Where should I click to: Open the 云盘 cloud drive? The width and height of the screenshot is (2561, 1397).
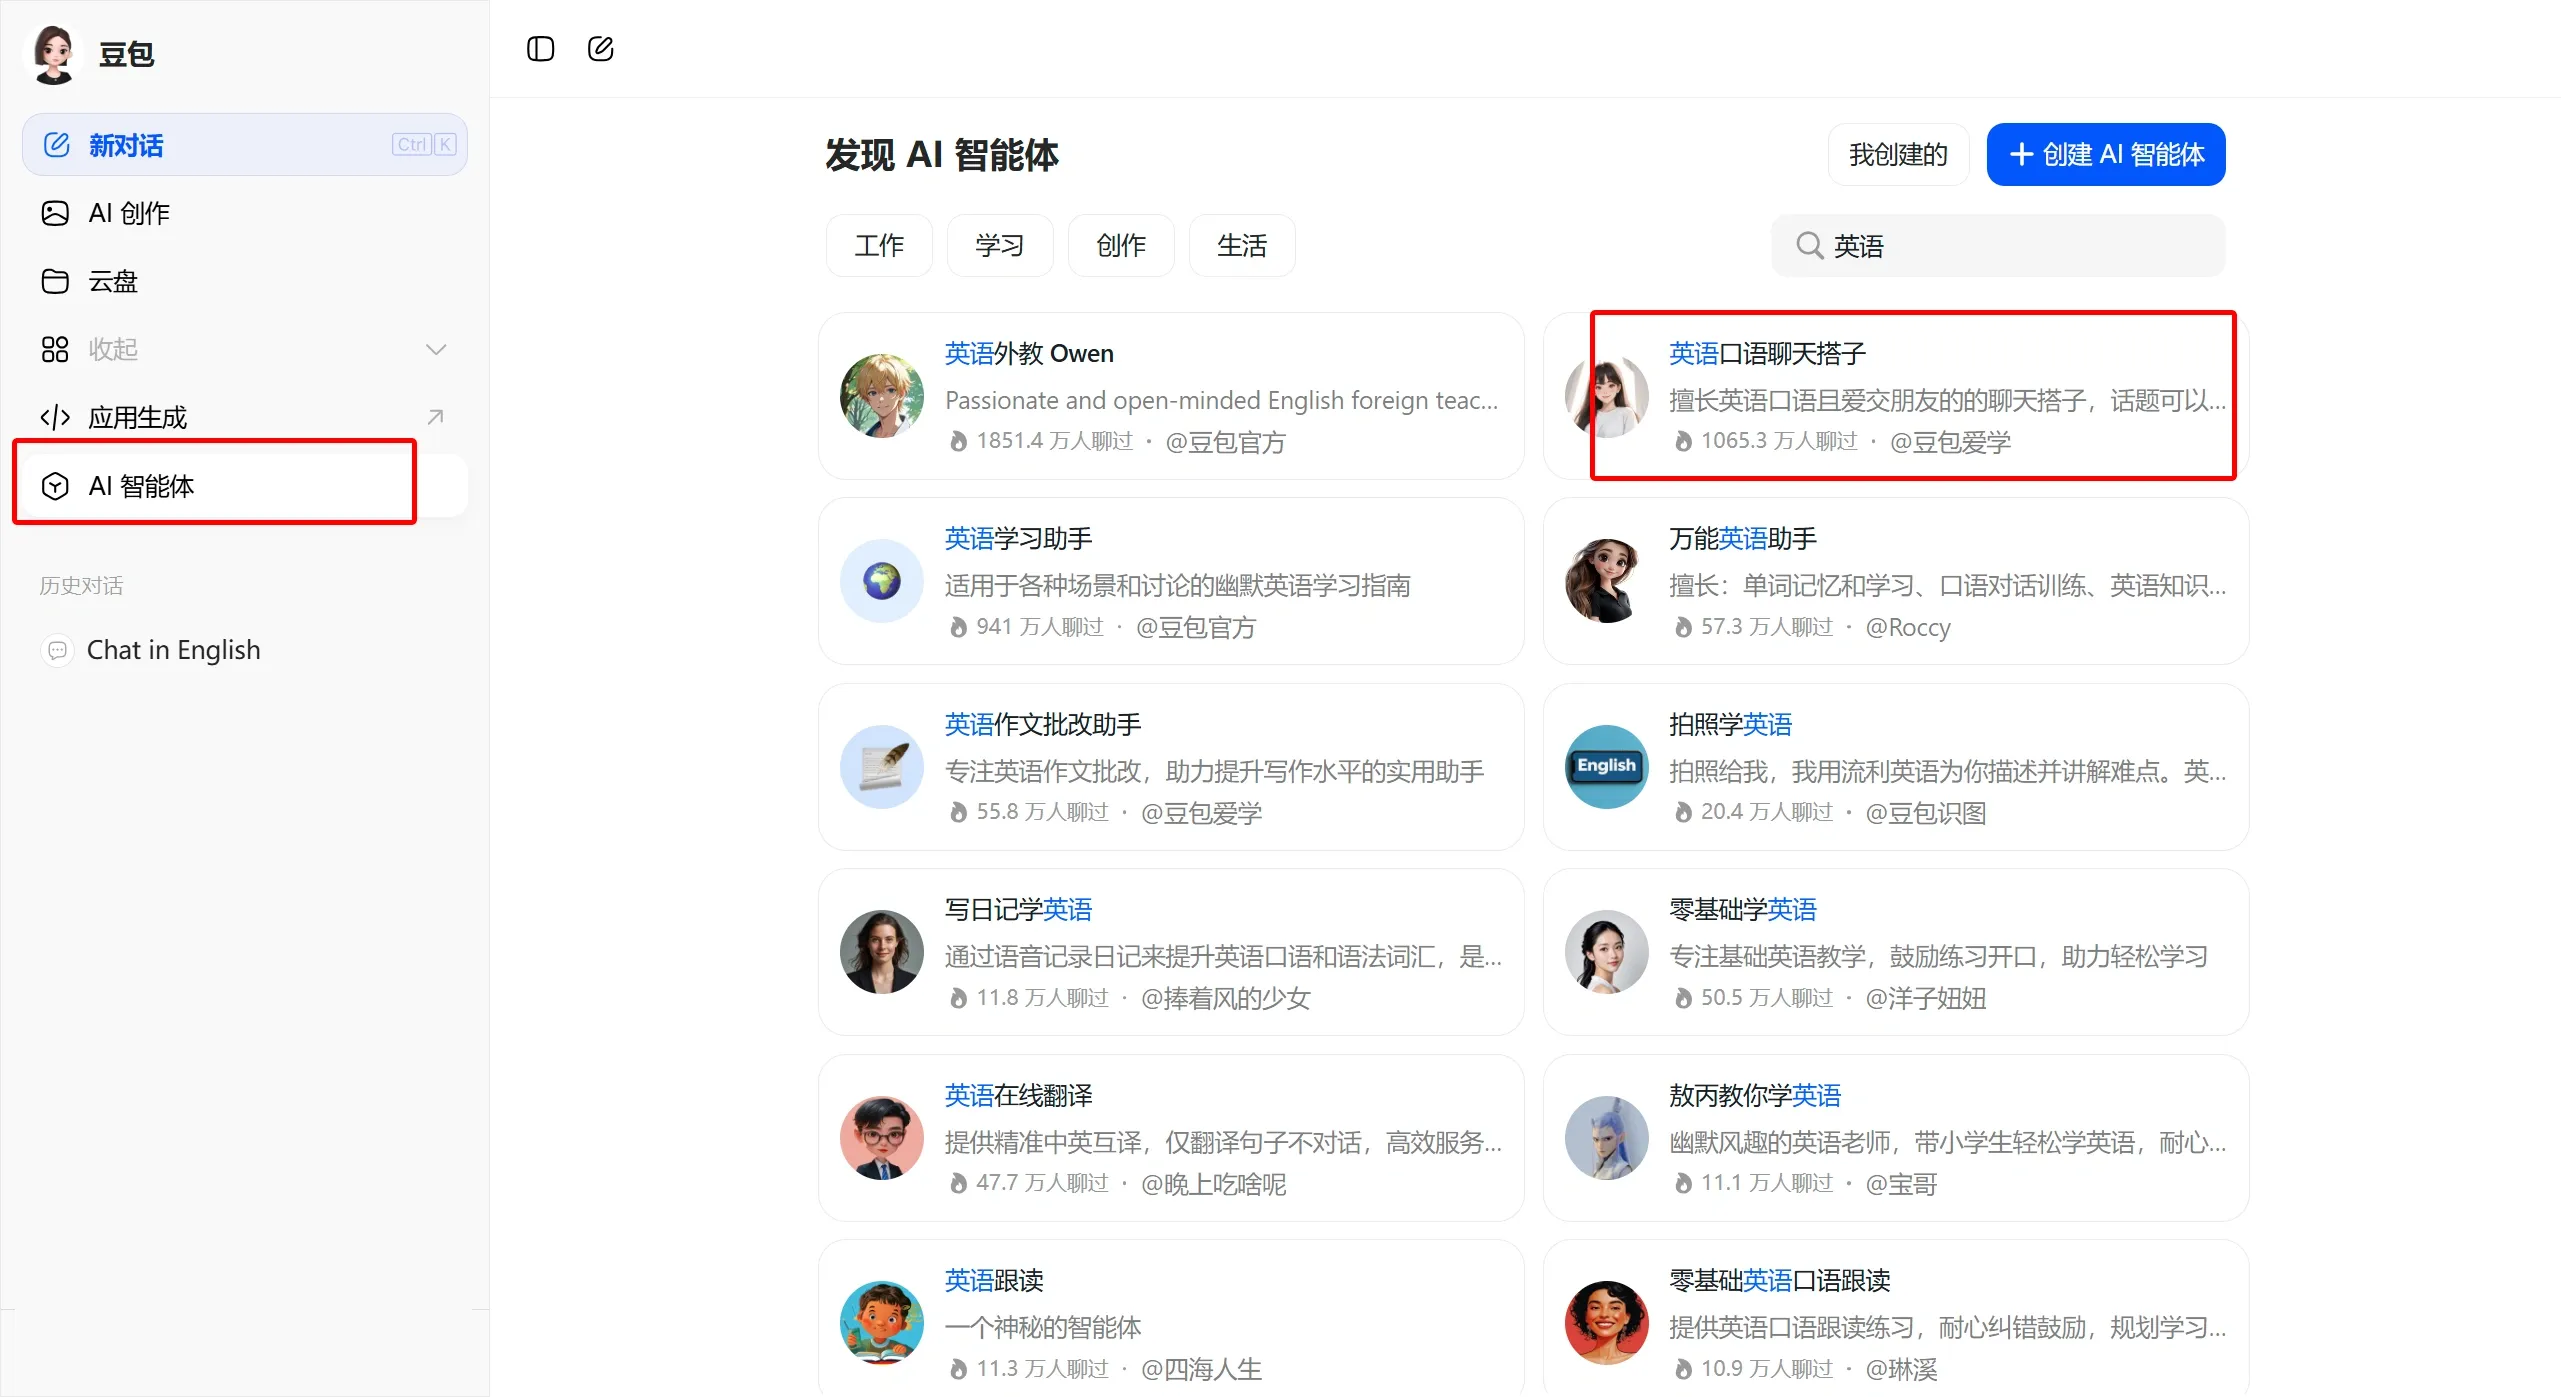coord(111,281)
